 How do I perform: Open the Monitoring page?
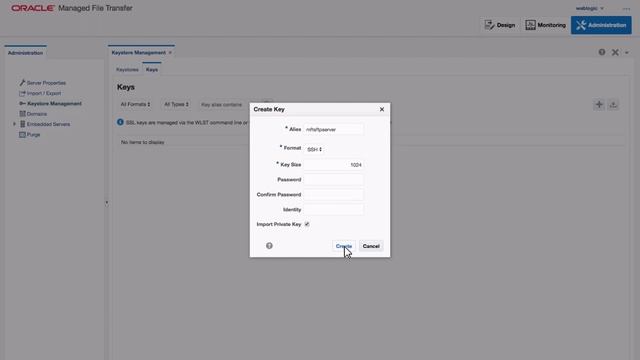coord(545,25)
